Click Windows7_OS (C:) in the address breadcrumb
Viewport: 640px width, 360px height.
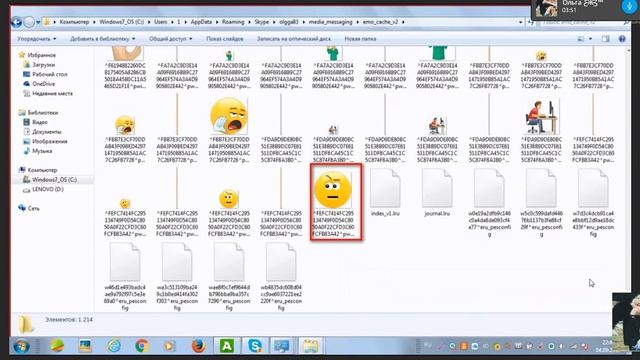click(122, 22)
